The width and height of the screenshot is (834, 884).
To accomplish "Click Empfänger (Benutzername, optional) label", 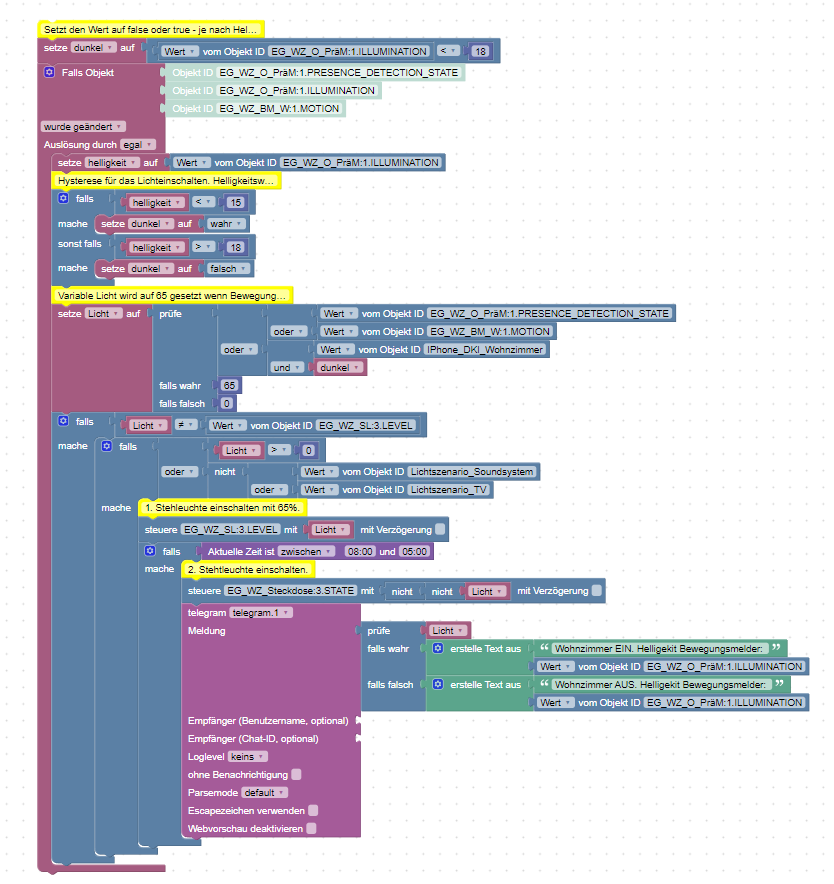I will (268, 721).
